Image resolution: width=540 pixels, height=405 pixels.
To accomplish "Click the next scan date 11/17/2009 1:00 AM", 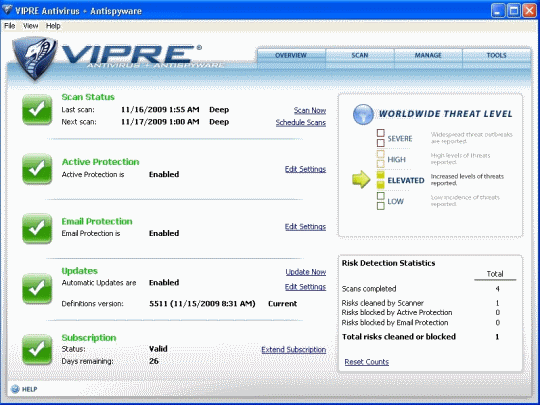I will tap(160, 122).
